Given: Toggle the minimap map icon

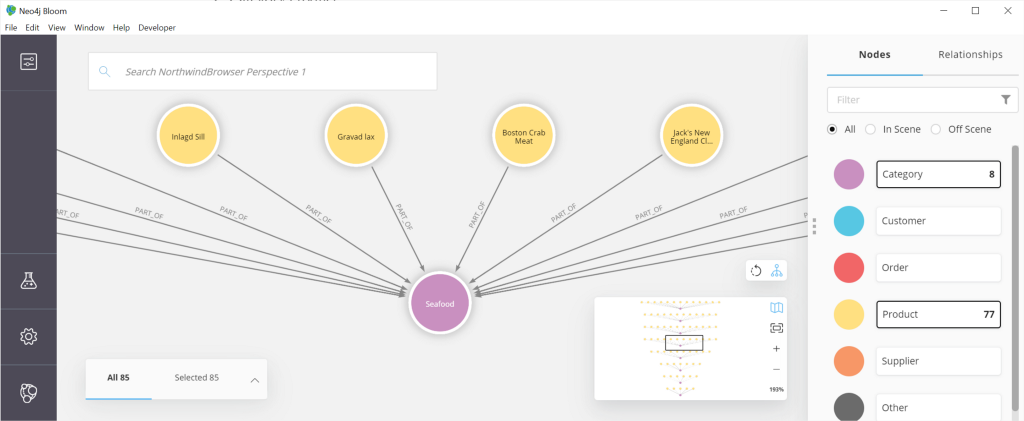Looking at the screenshot, I should pyautogui.click(x=776, y=307).
